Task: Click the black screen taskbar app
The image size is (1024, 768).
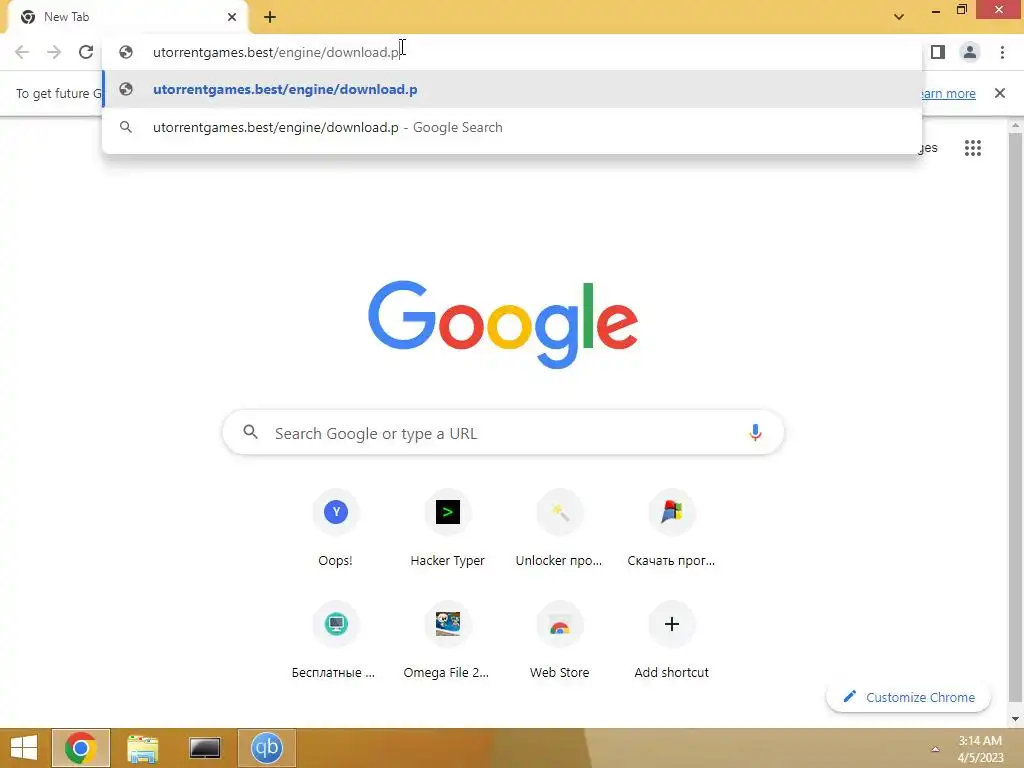Action: (x=204, y=748)
